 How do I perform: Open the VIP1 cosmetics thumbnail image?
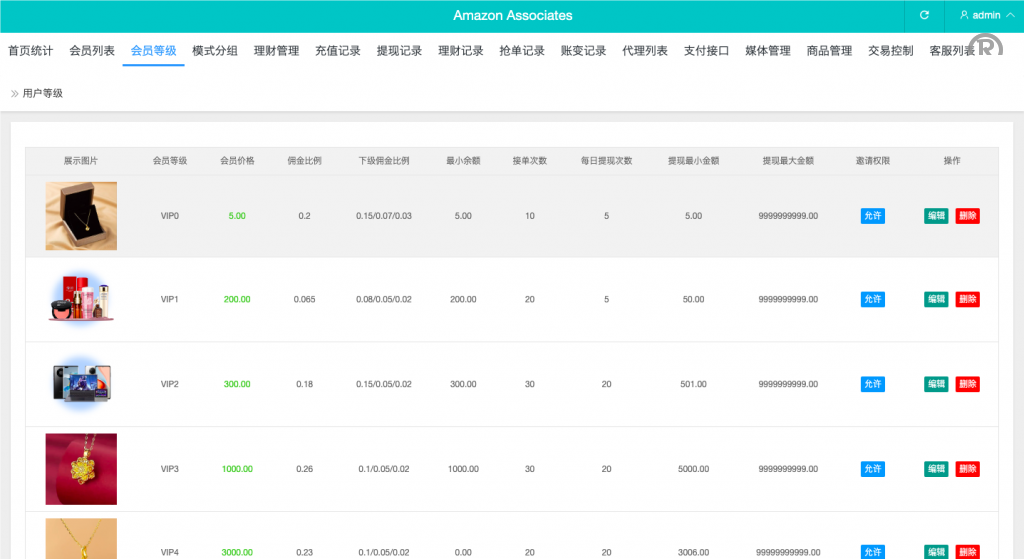81,299
